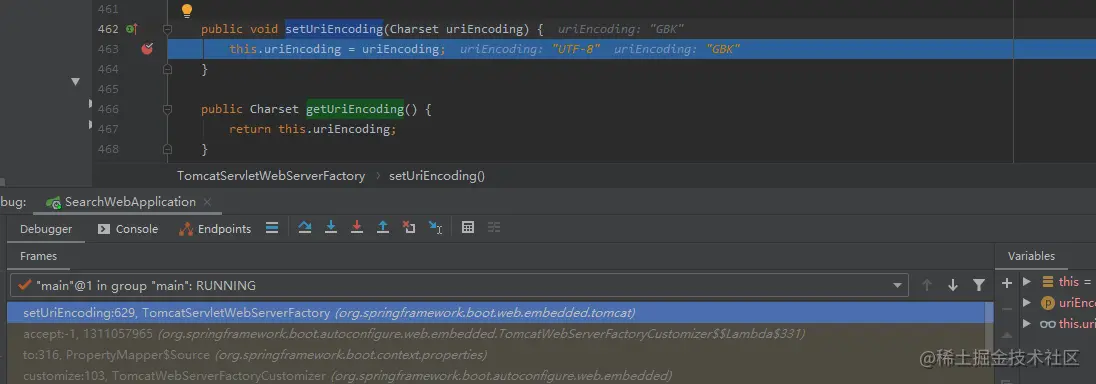Collapse the fold marker on line 466
This screenshot has width=1096, height=384.
coord(167,109)
